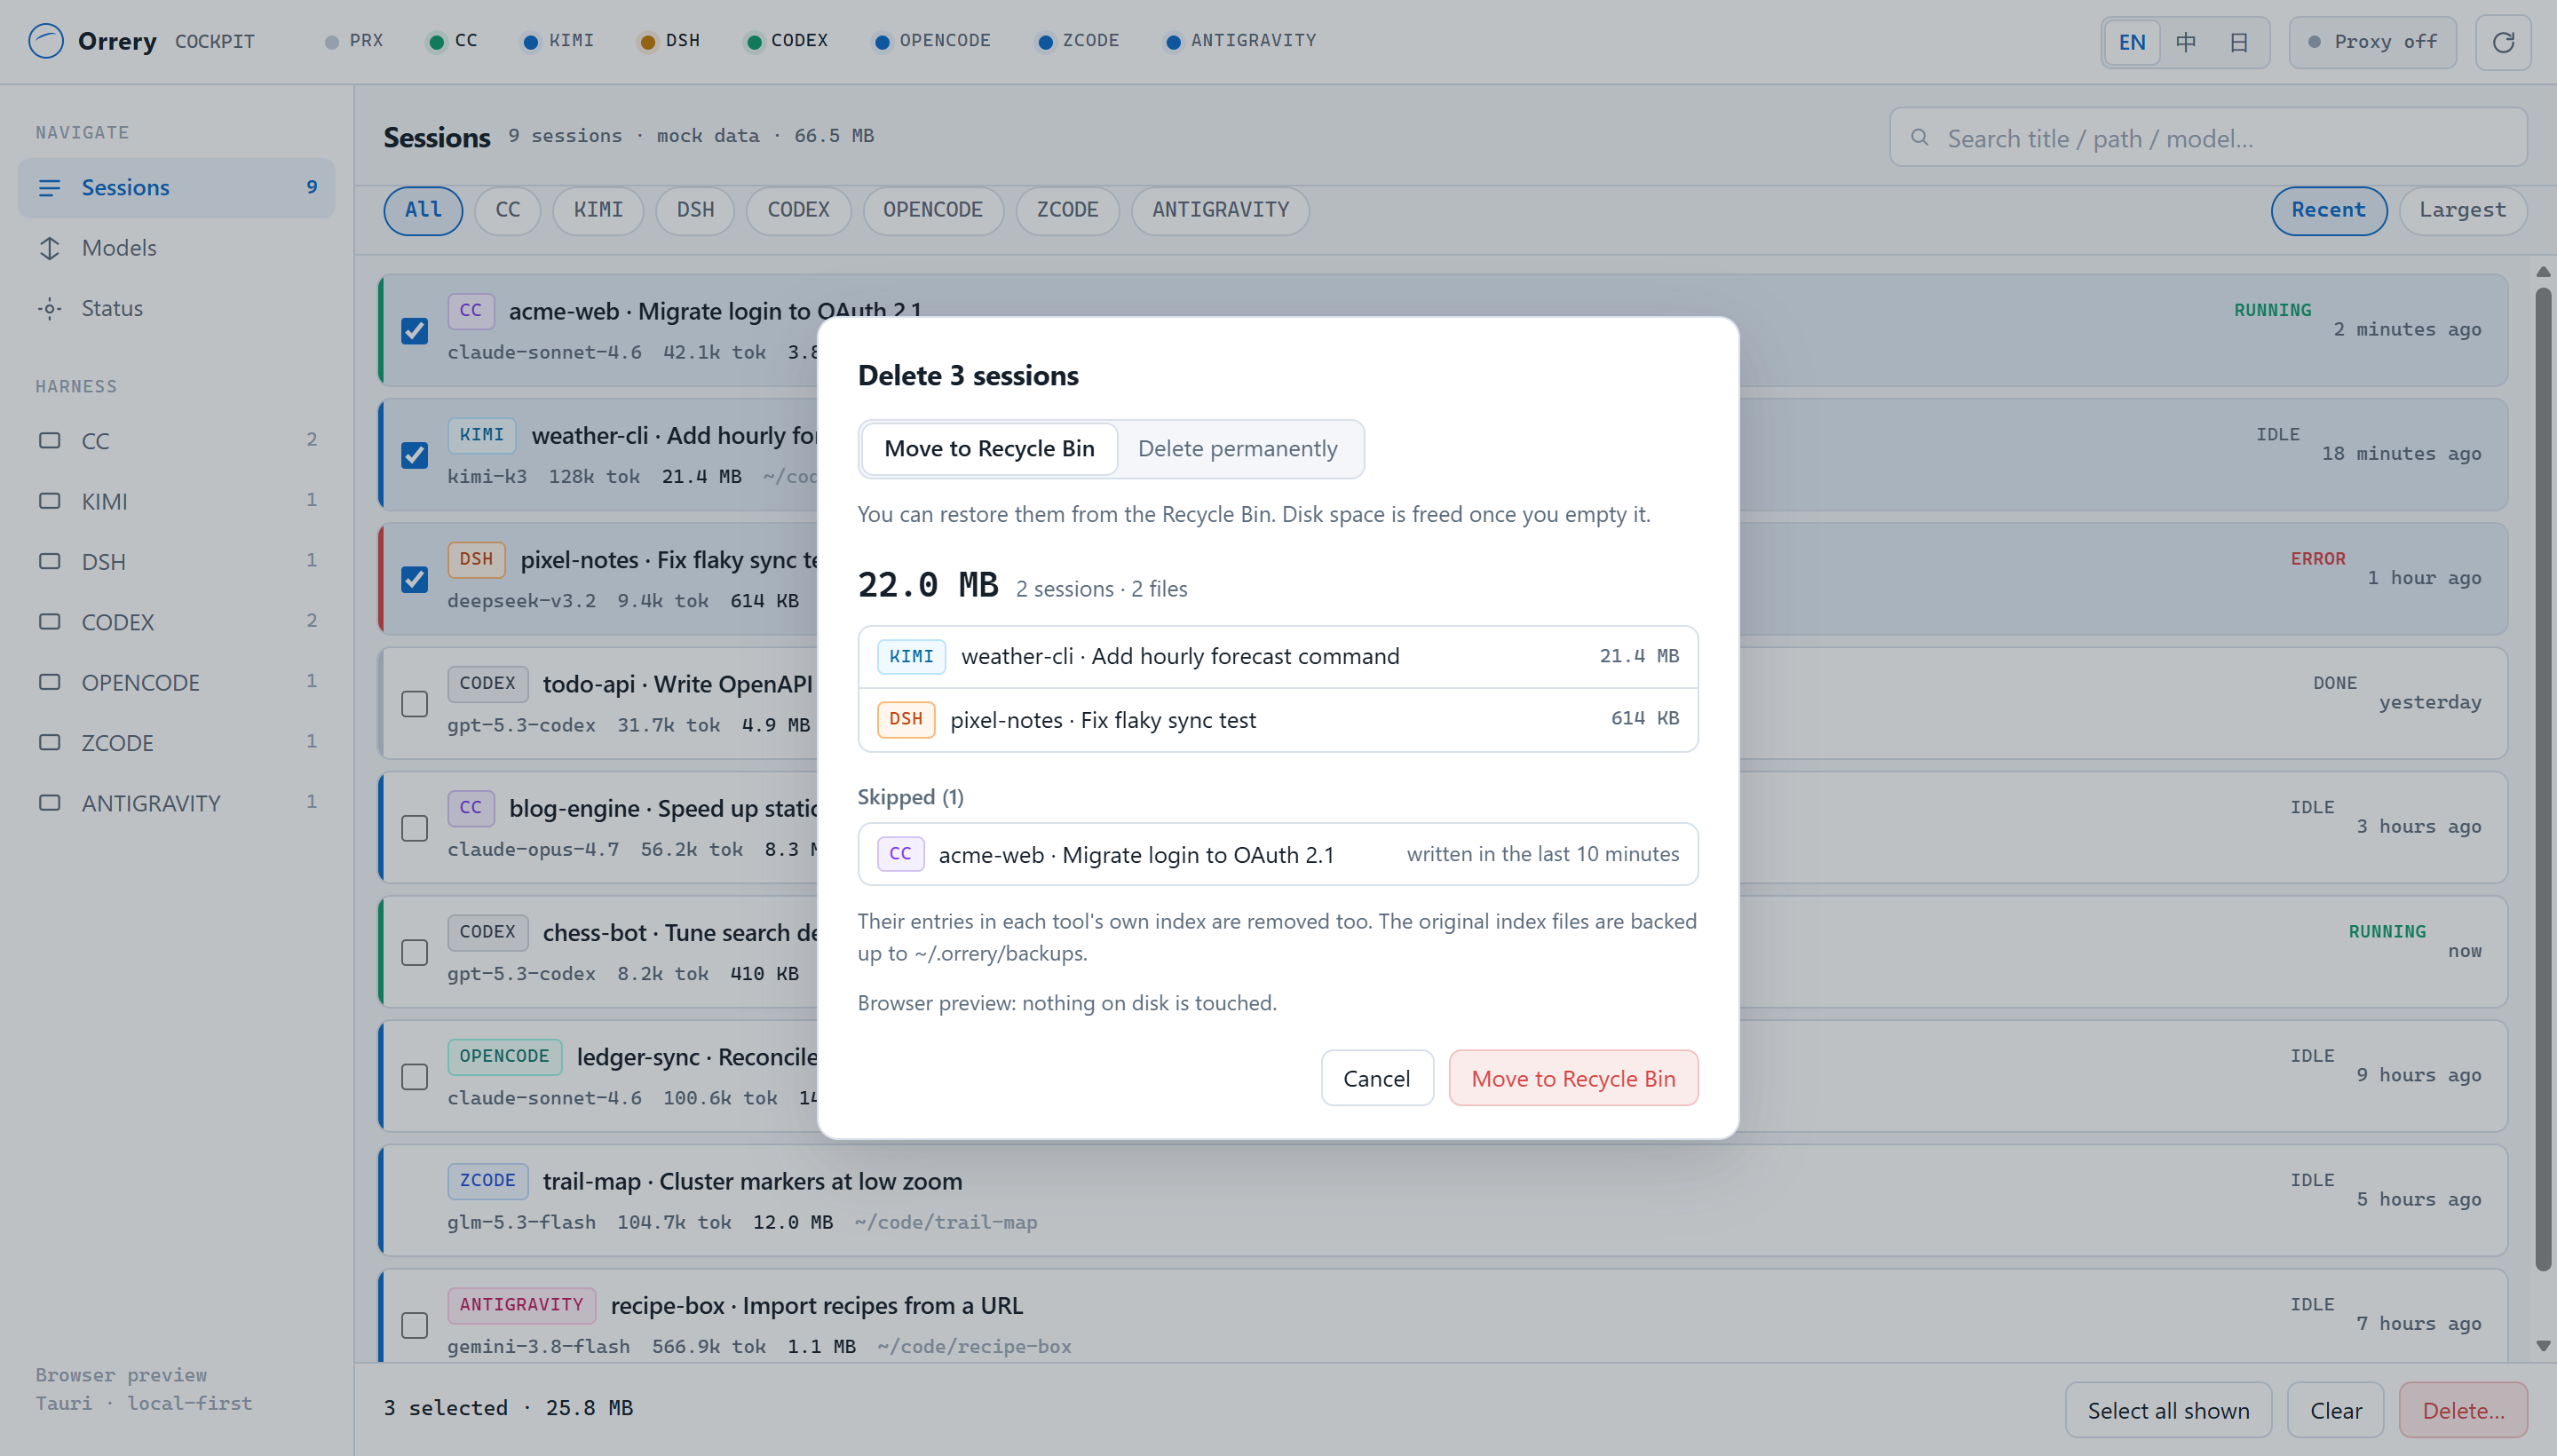Viewport: 2557px width, 1456px height.
Task: Click the ZCODE status dot in header
Action: 1045,42
